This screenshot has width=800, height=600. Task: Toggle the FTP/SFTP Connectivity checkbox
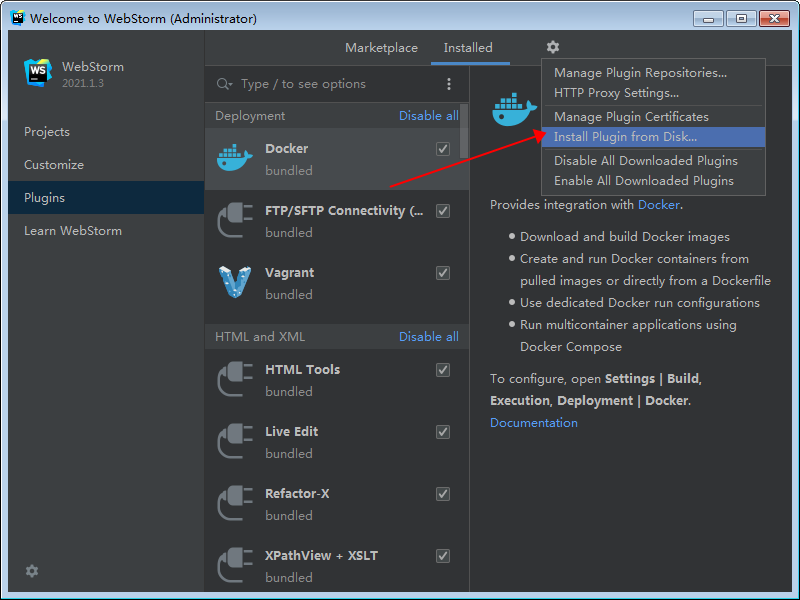[443, 211]
